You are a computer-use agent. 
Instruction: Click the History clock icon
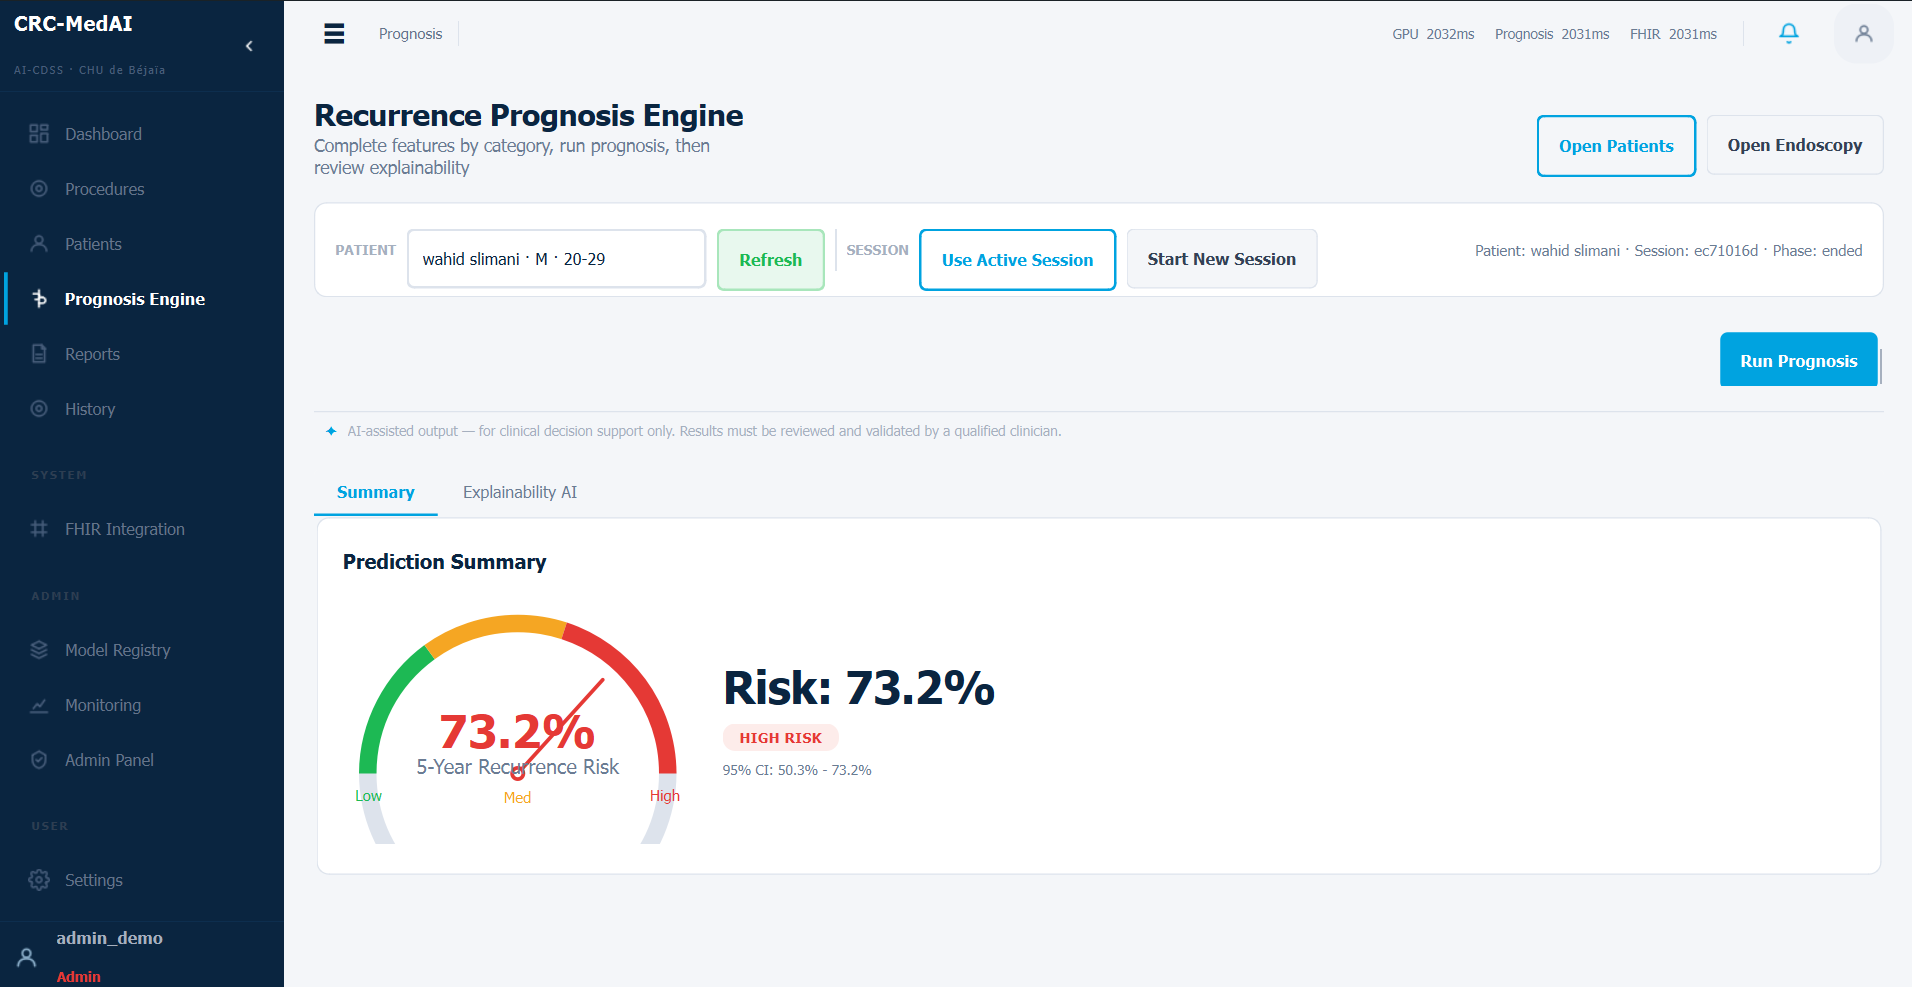(x=39, y=409)
